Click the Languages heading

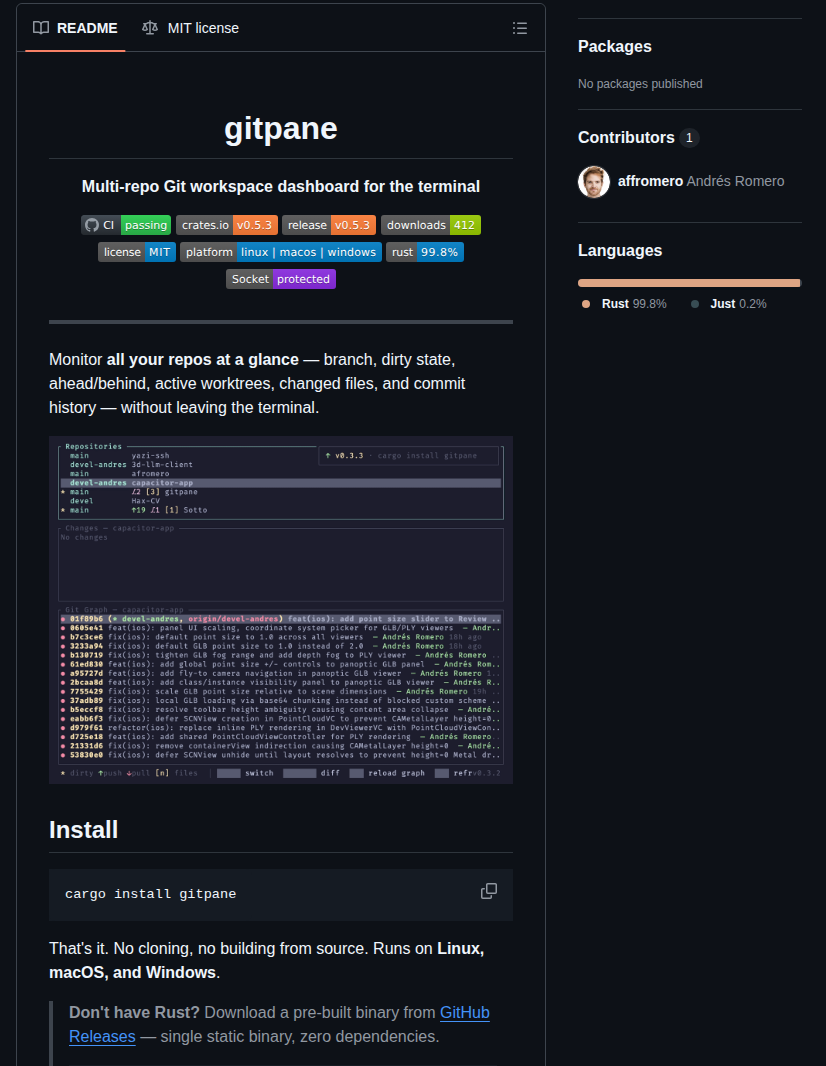point(620,250)
